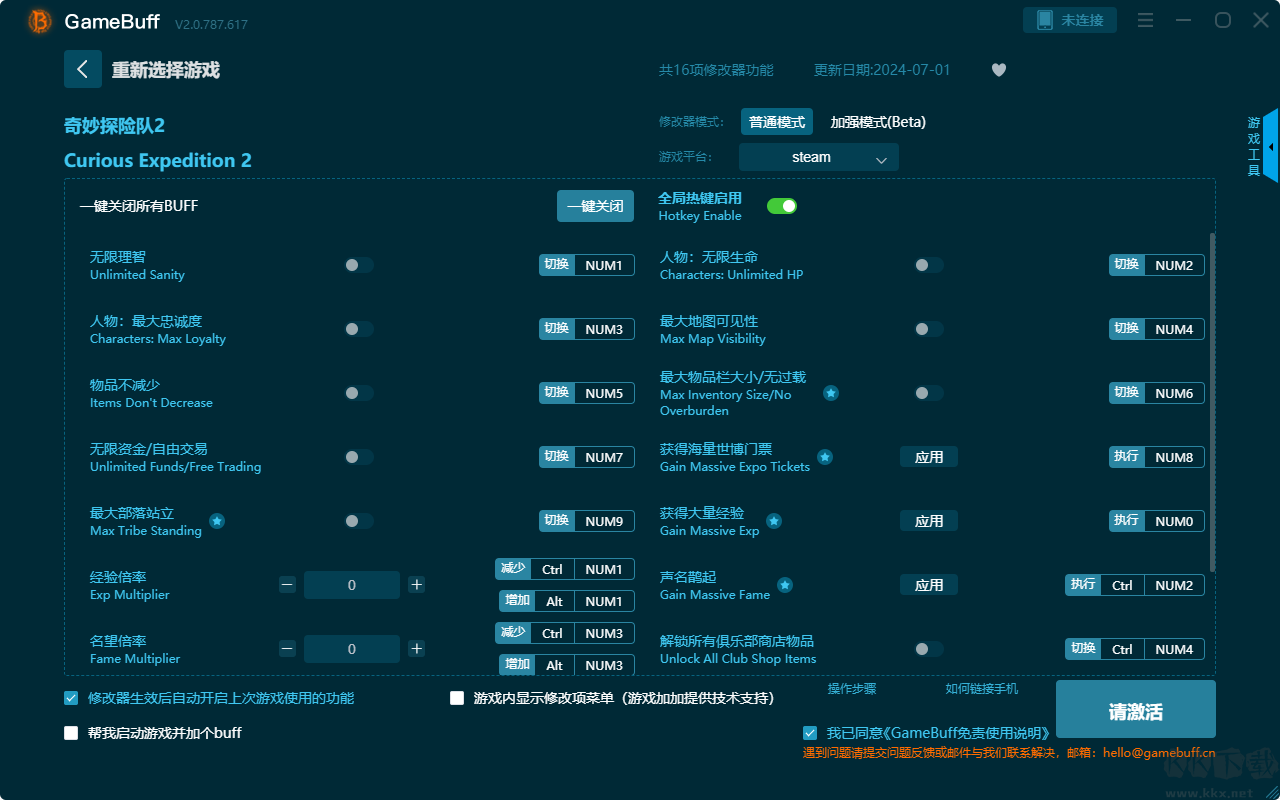Click the Fame Multiplier value input field
Image resolution: width=1280 pixels, height=800 pixels.
tap(352, 648)
